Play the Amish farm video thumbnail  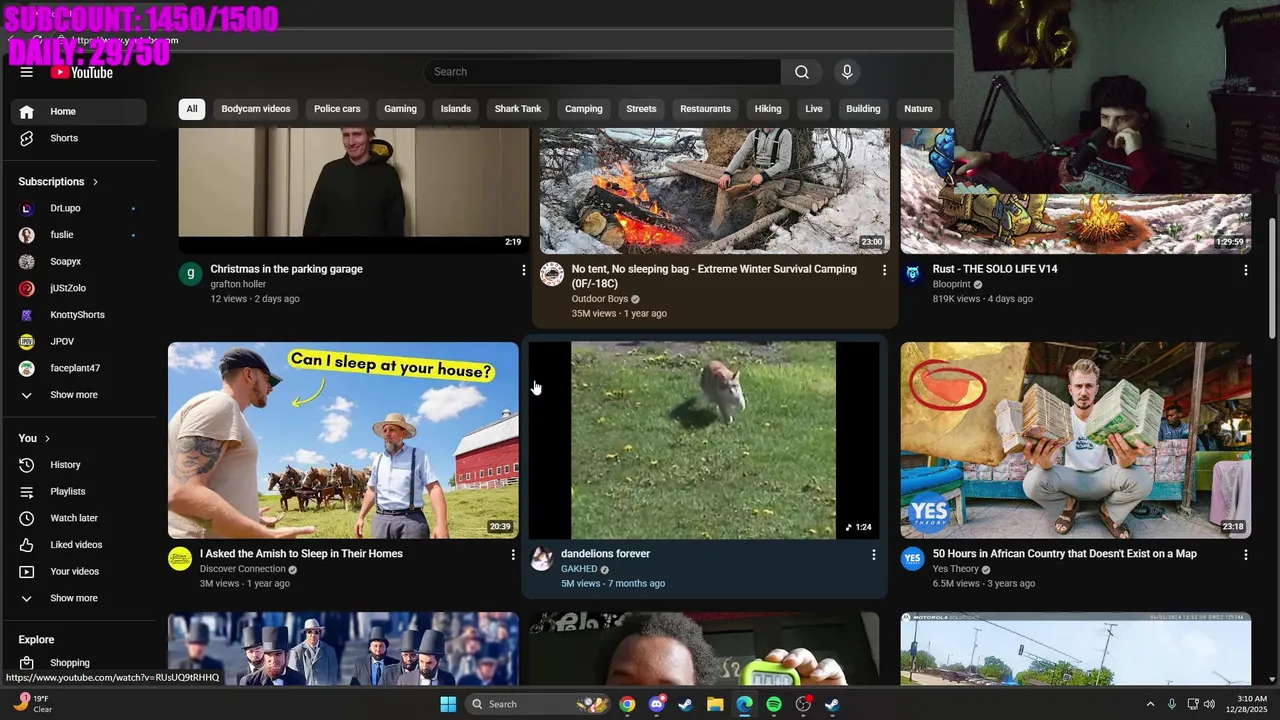pyautogui.click(x=343, y=441)
